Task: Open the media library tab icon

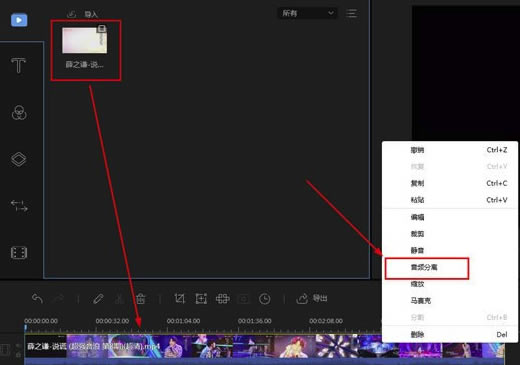Action: [x=19, y=20]
